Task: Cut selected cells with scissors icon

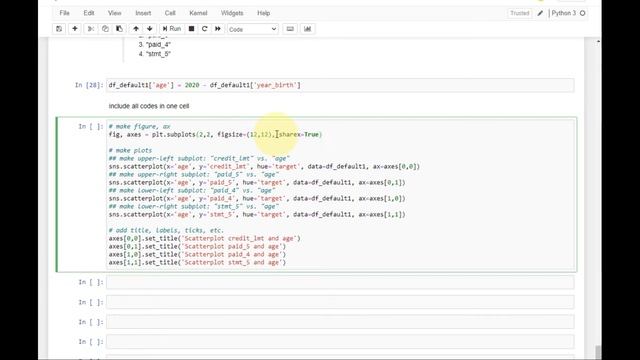Action: click(x=91, y=29)
